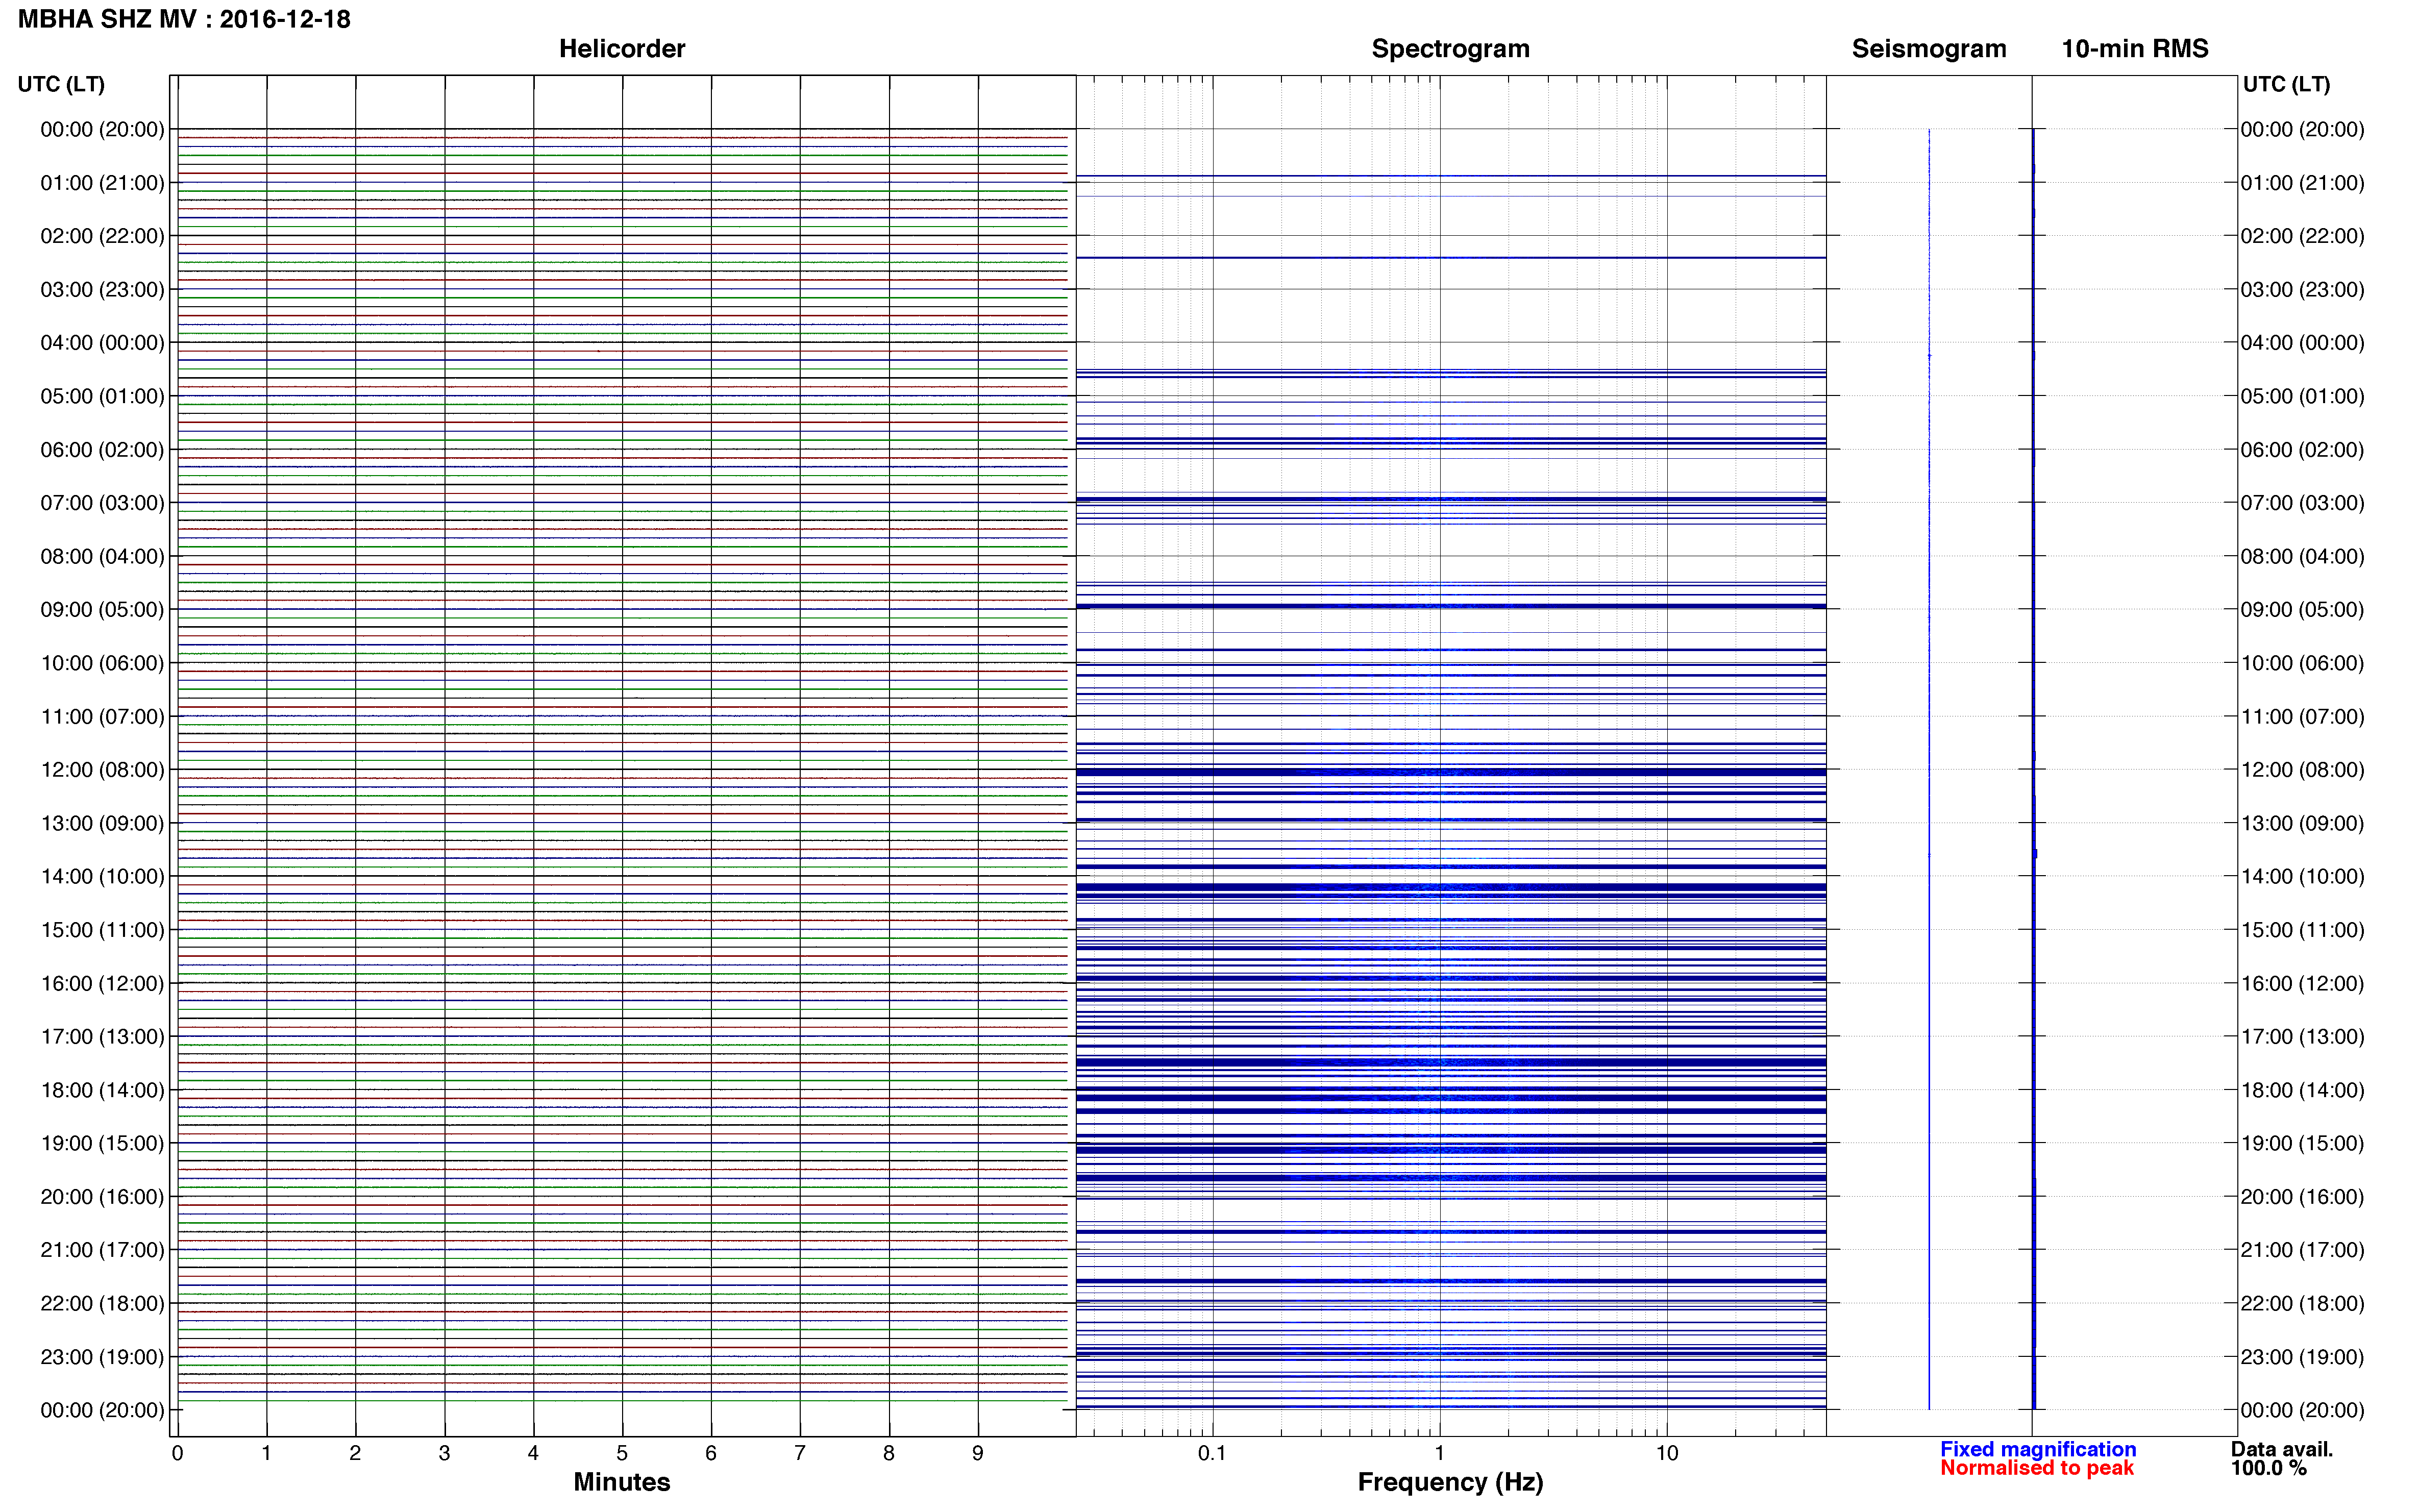
Task: Click right axis label 01:00 (21:00)
Action: tap(2302, 183)
